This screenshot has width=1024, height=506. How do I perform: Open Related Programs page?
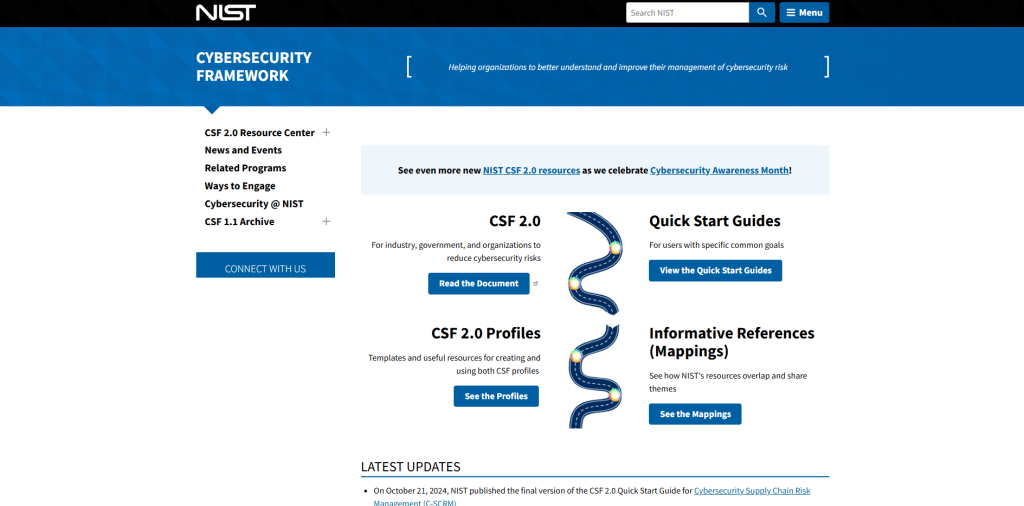(x=245, y=168)
